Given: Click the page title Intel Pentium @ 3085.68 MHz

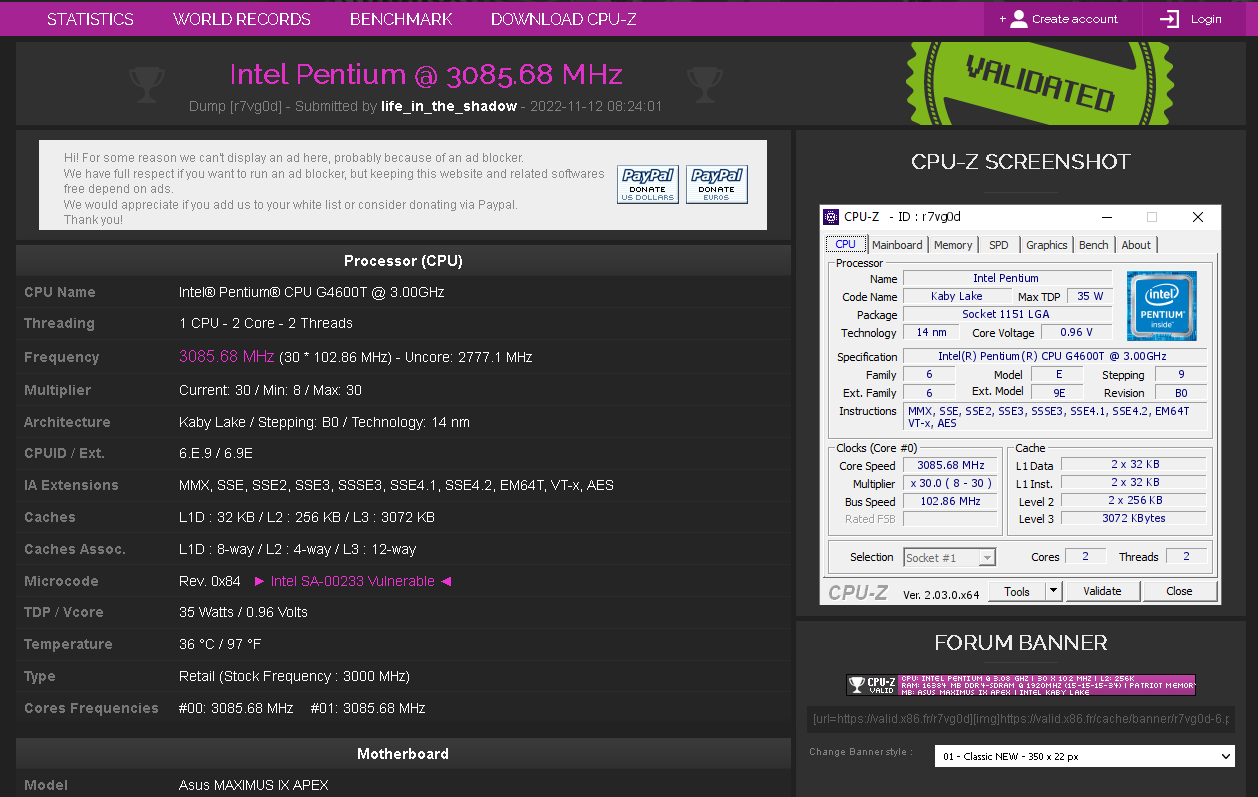Looking at the screenshot, I should (x=426, y=74).
